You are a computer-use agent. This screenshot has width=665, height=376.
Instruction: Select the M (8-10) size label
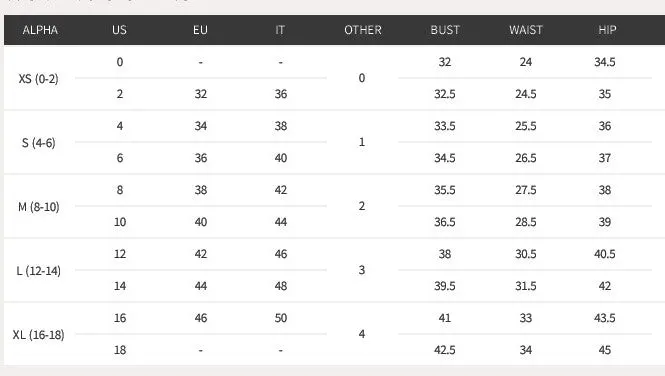point(39,207)
